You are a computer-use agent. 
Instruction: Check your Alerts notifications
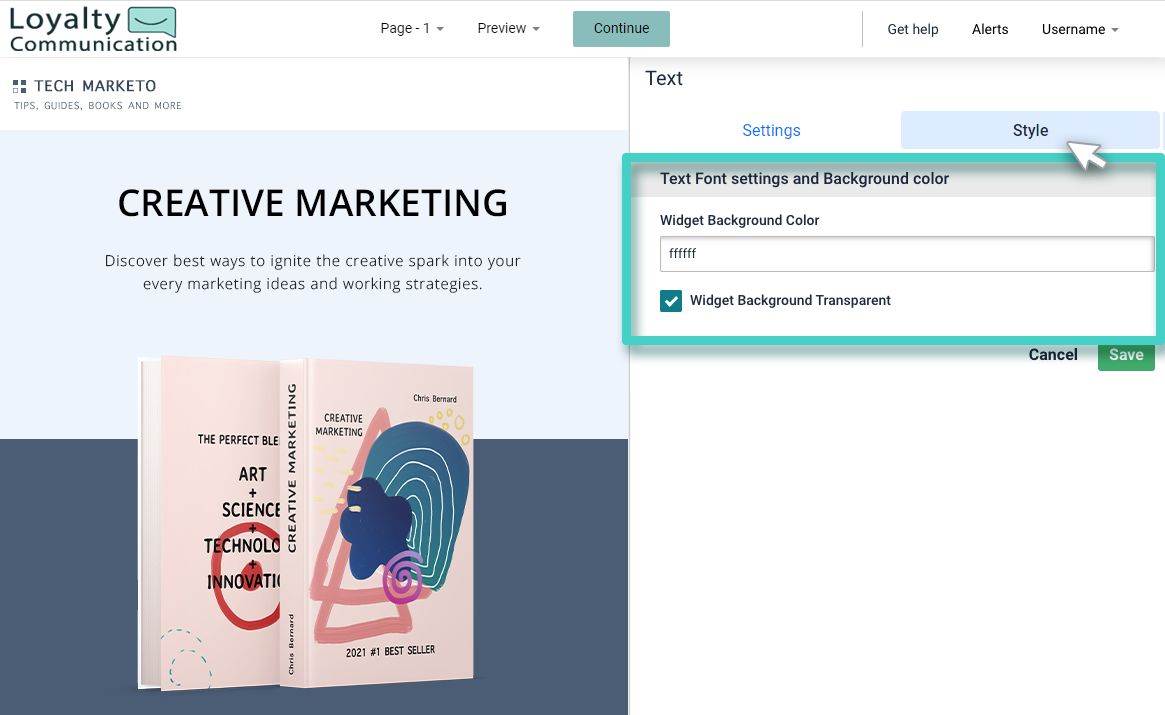(989, 29)
